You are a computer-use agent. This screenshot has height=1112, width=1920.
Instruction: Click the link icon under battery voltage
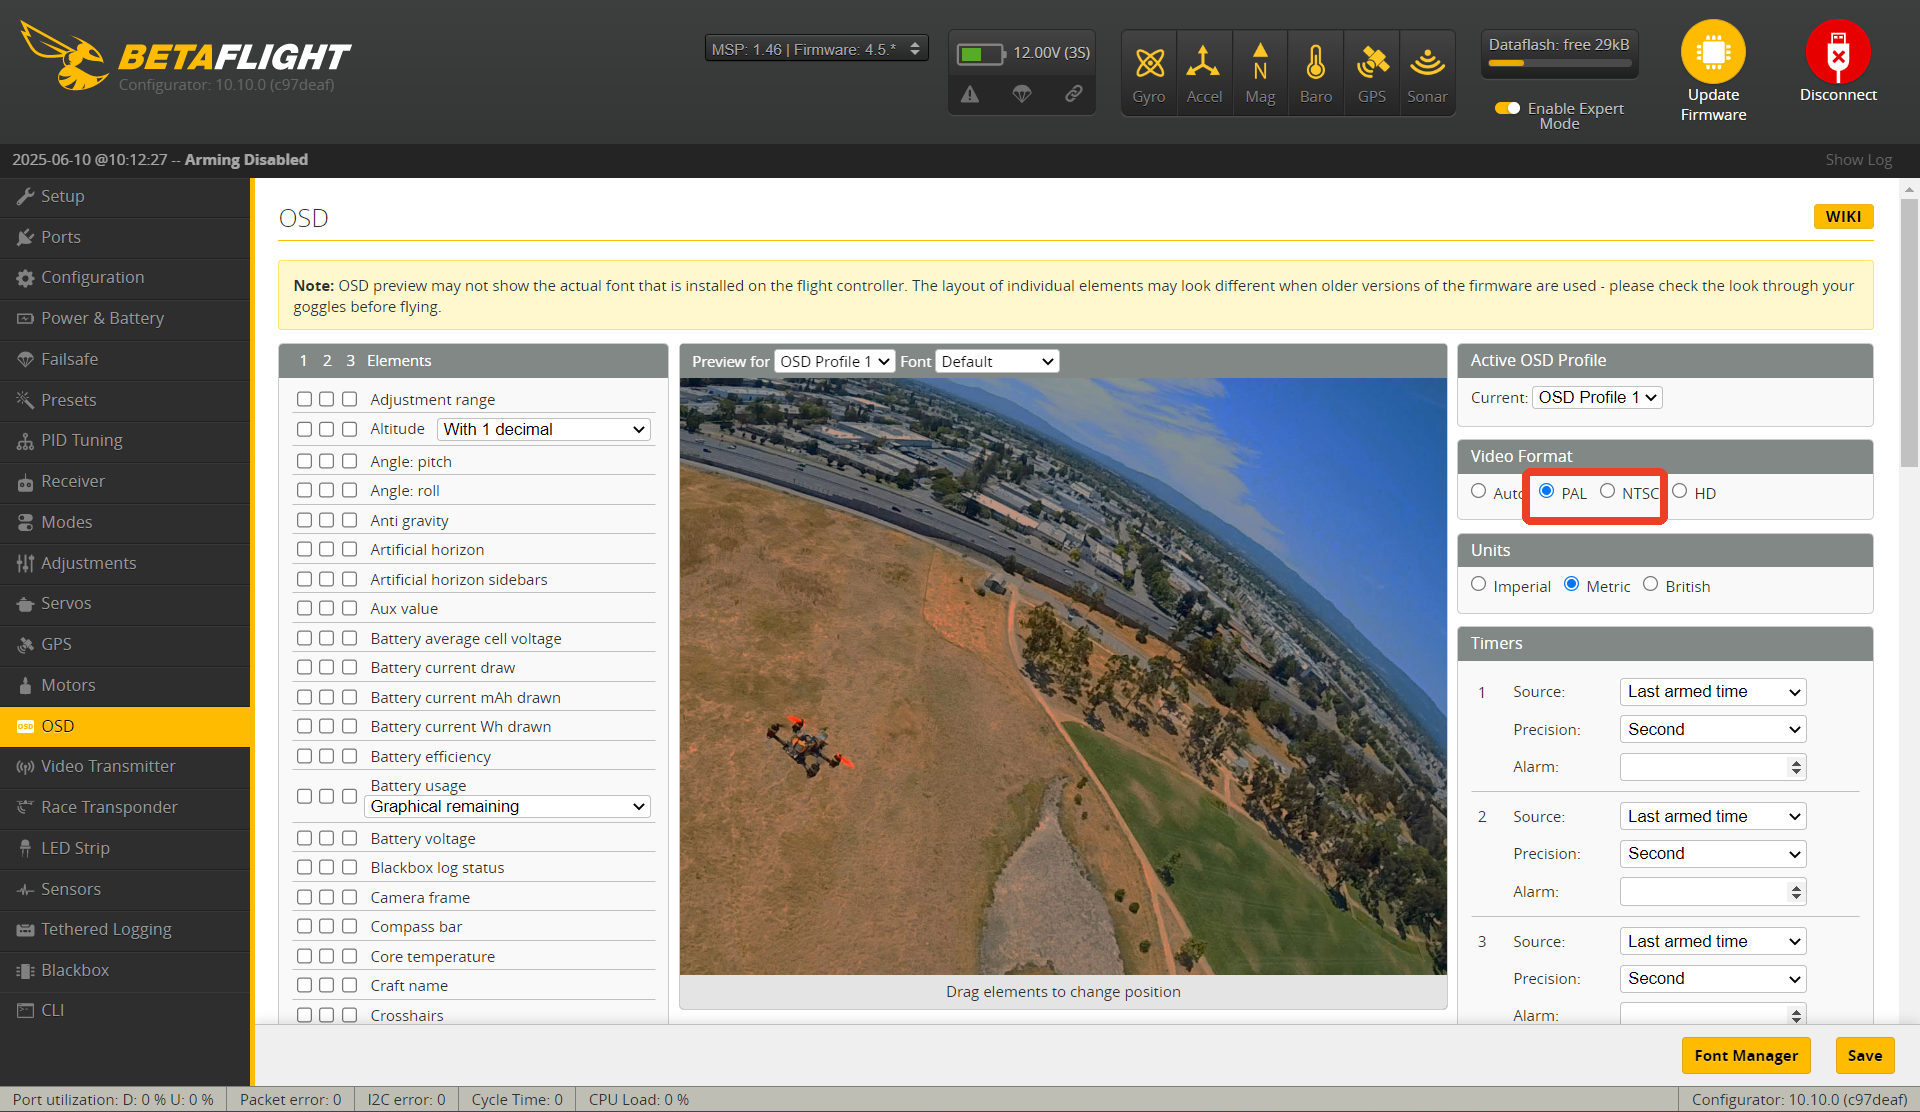coord(1074,93)
